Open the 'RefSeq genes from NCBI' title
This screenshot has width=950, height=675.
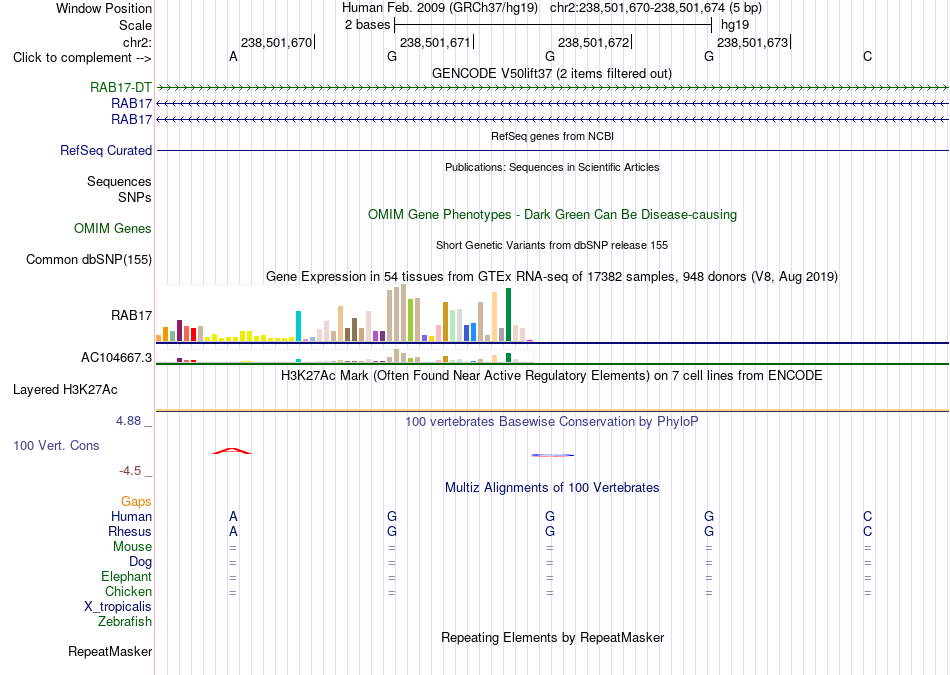coord(553,136)
